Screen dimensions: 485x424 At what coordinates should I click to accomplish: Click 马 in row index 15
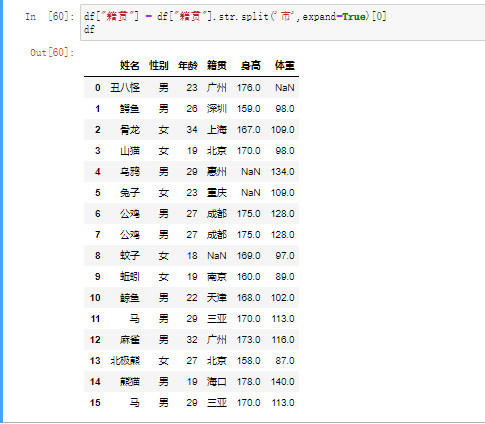[x=135, y=403]
